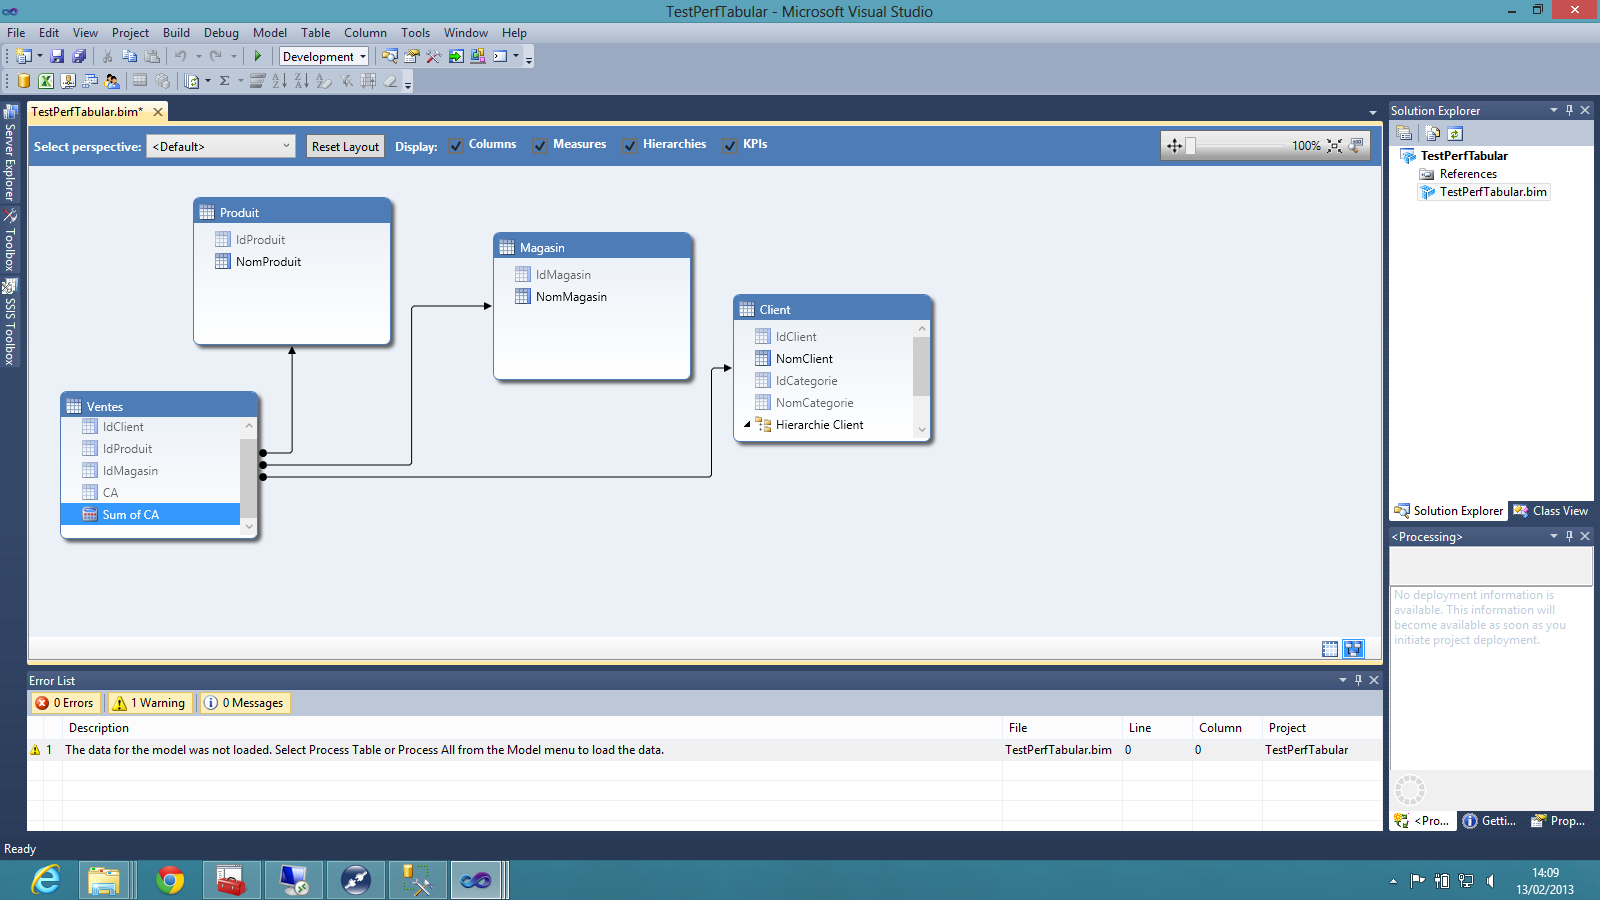Filter error list by 1 Warning

point(150,703)
